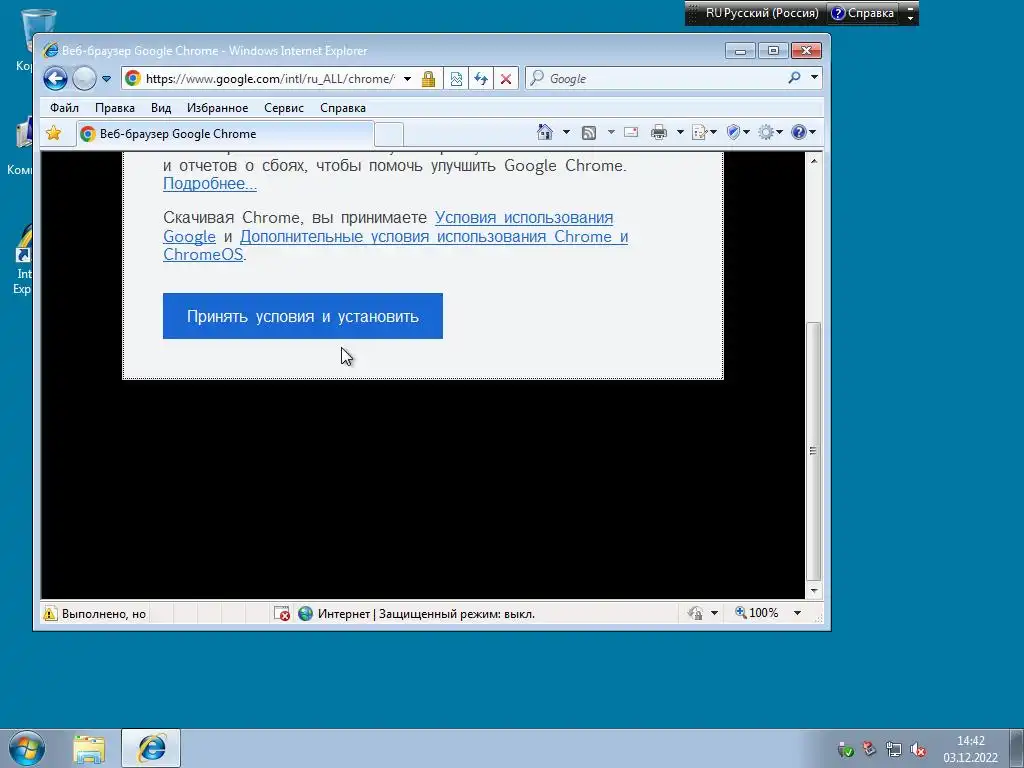Viewport: 1024px width, 768px height.
Task: Select the Веб-браузер Google Chrome tab
Action: [225, 134]
